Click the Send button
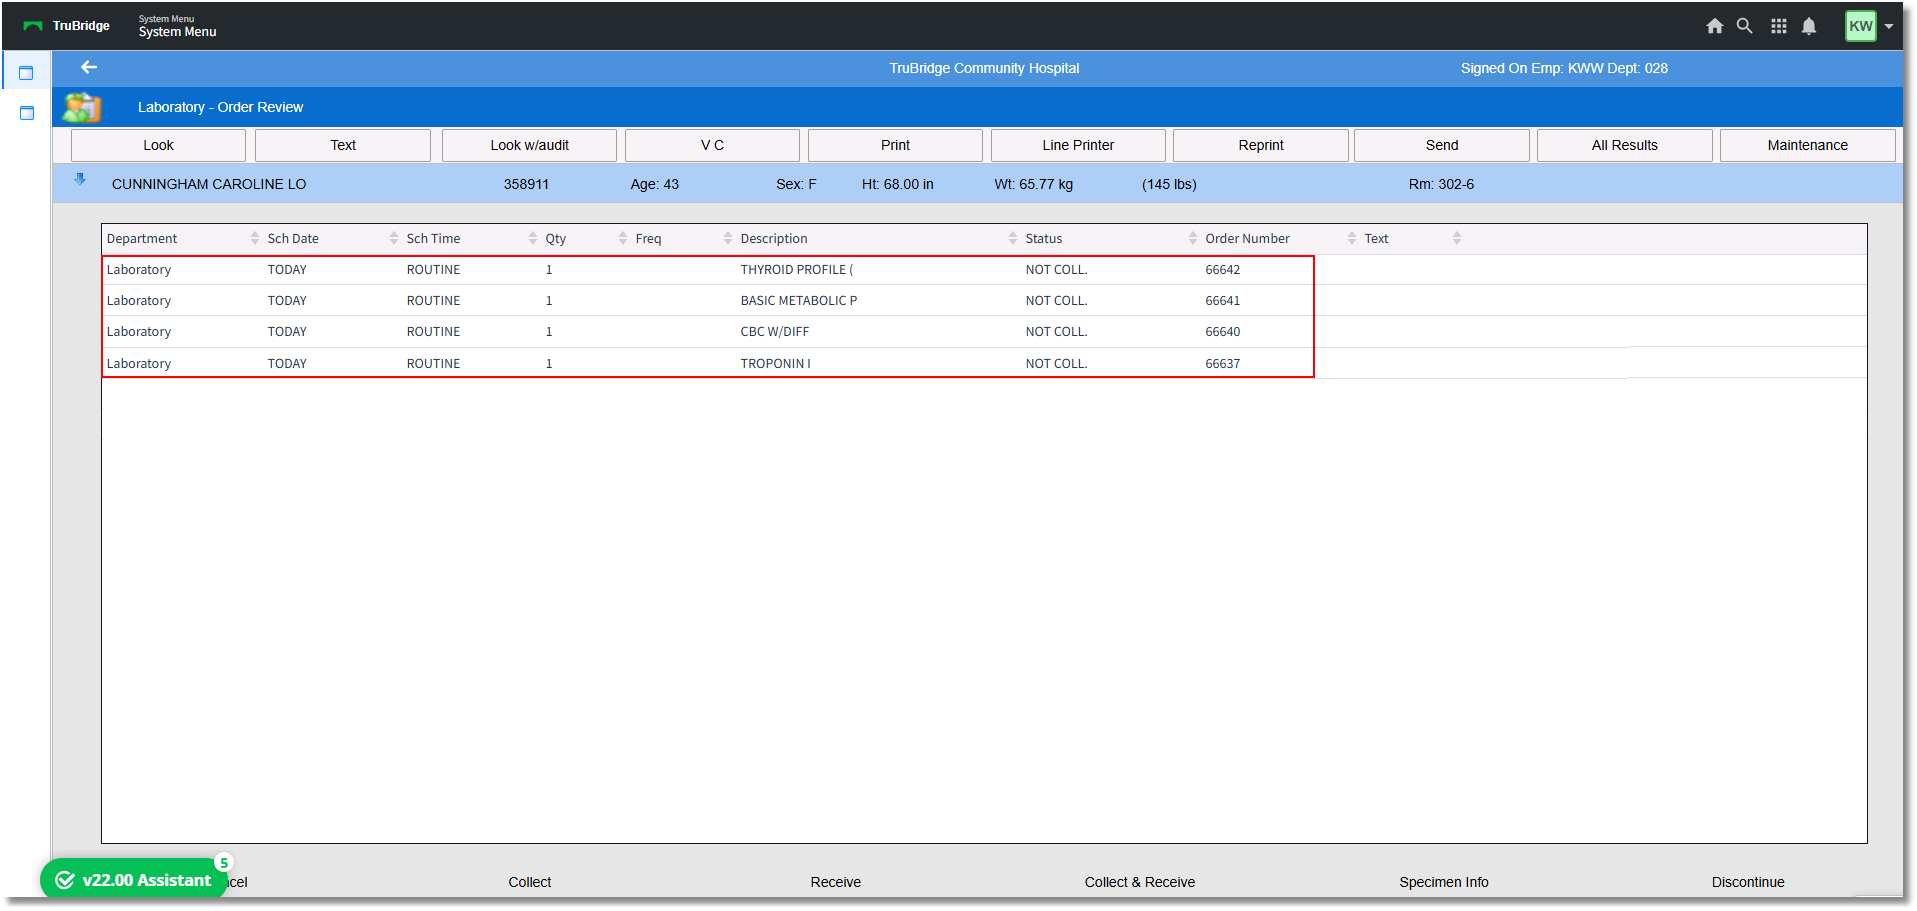This screenshot has height=911, width=1917. point(1442,145)
